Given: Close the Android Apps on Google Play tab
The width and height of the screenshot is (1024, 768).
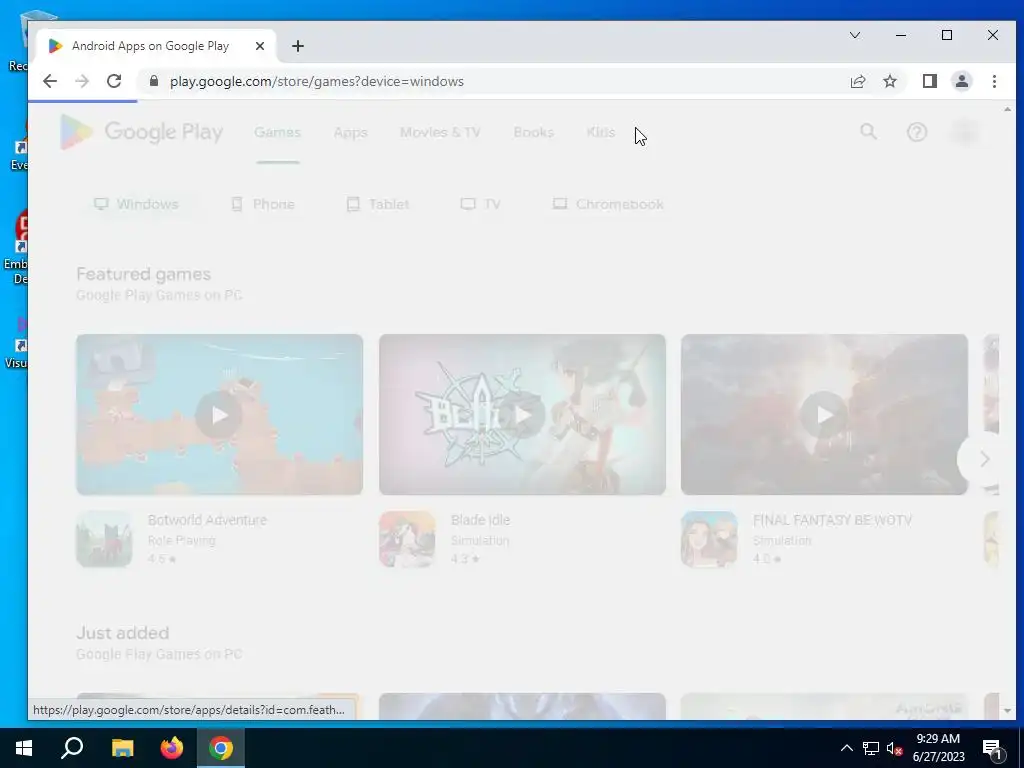Looking at the screenshot, I should click(260, 46).
